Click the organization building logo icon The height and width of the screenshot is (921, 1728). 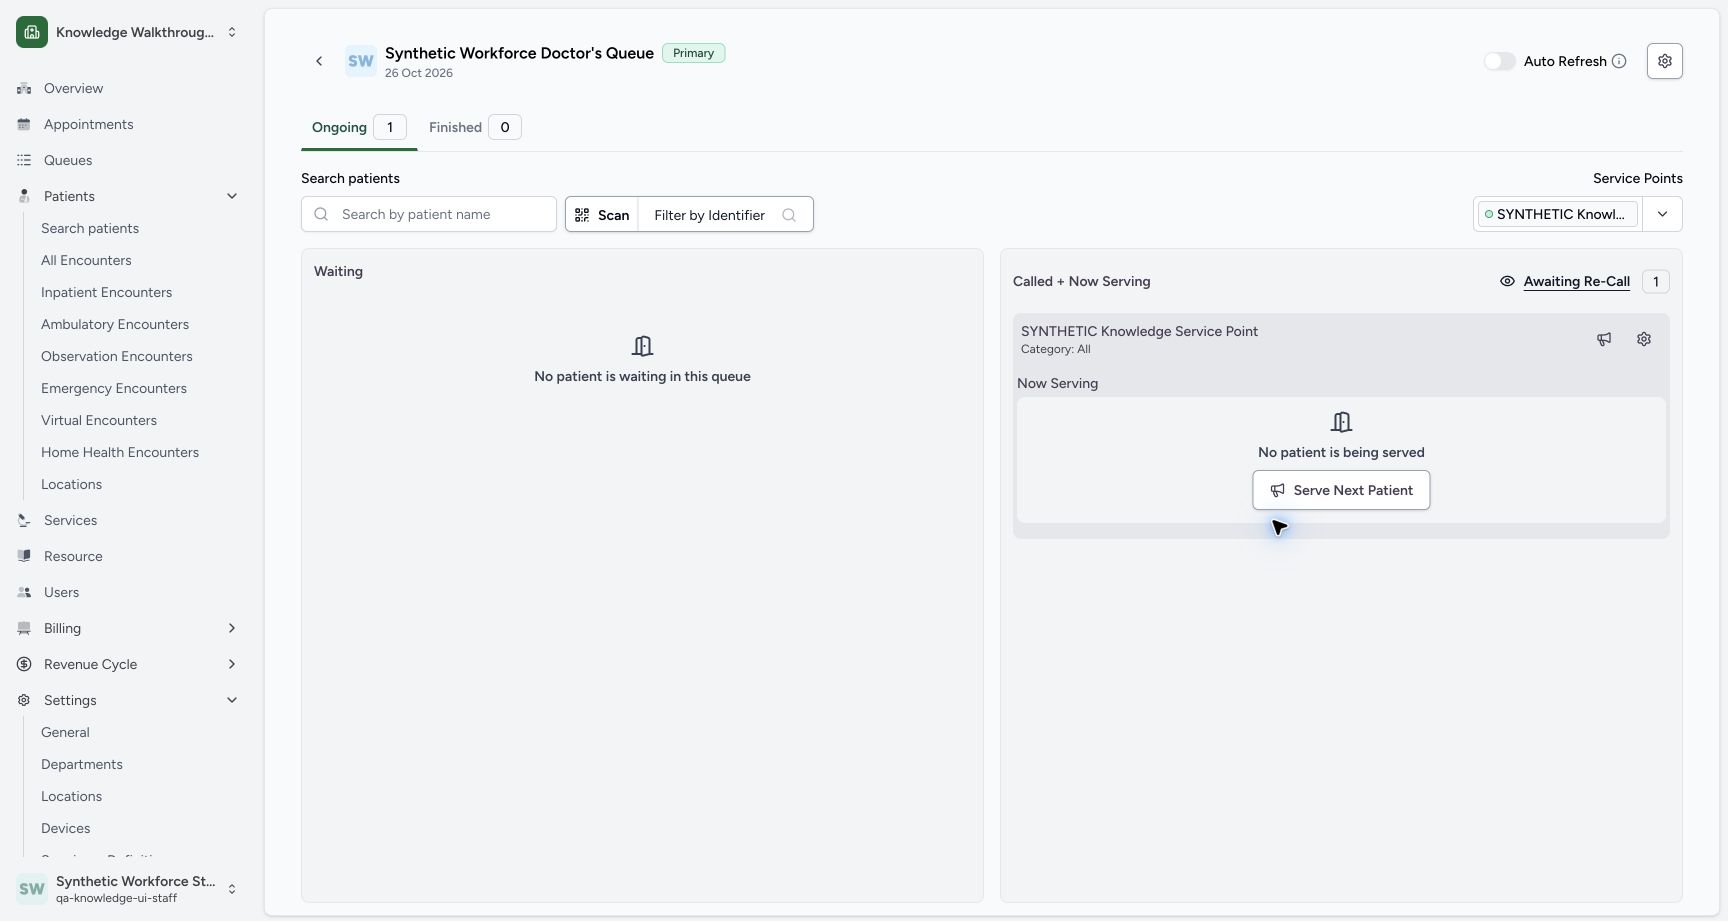[32, 32]
